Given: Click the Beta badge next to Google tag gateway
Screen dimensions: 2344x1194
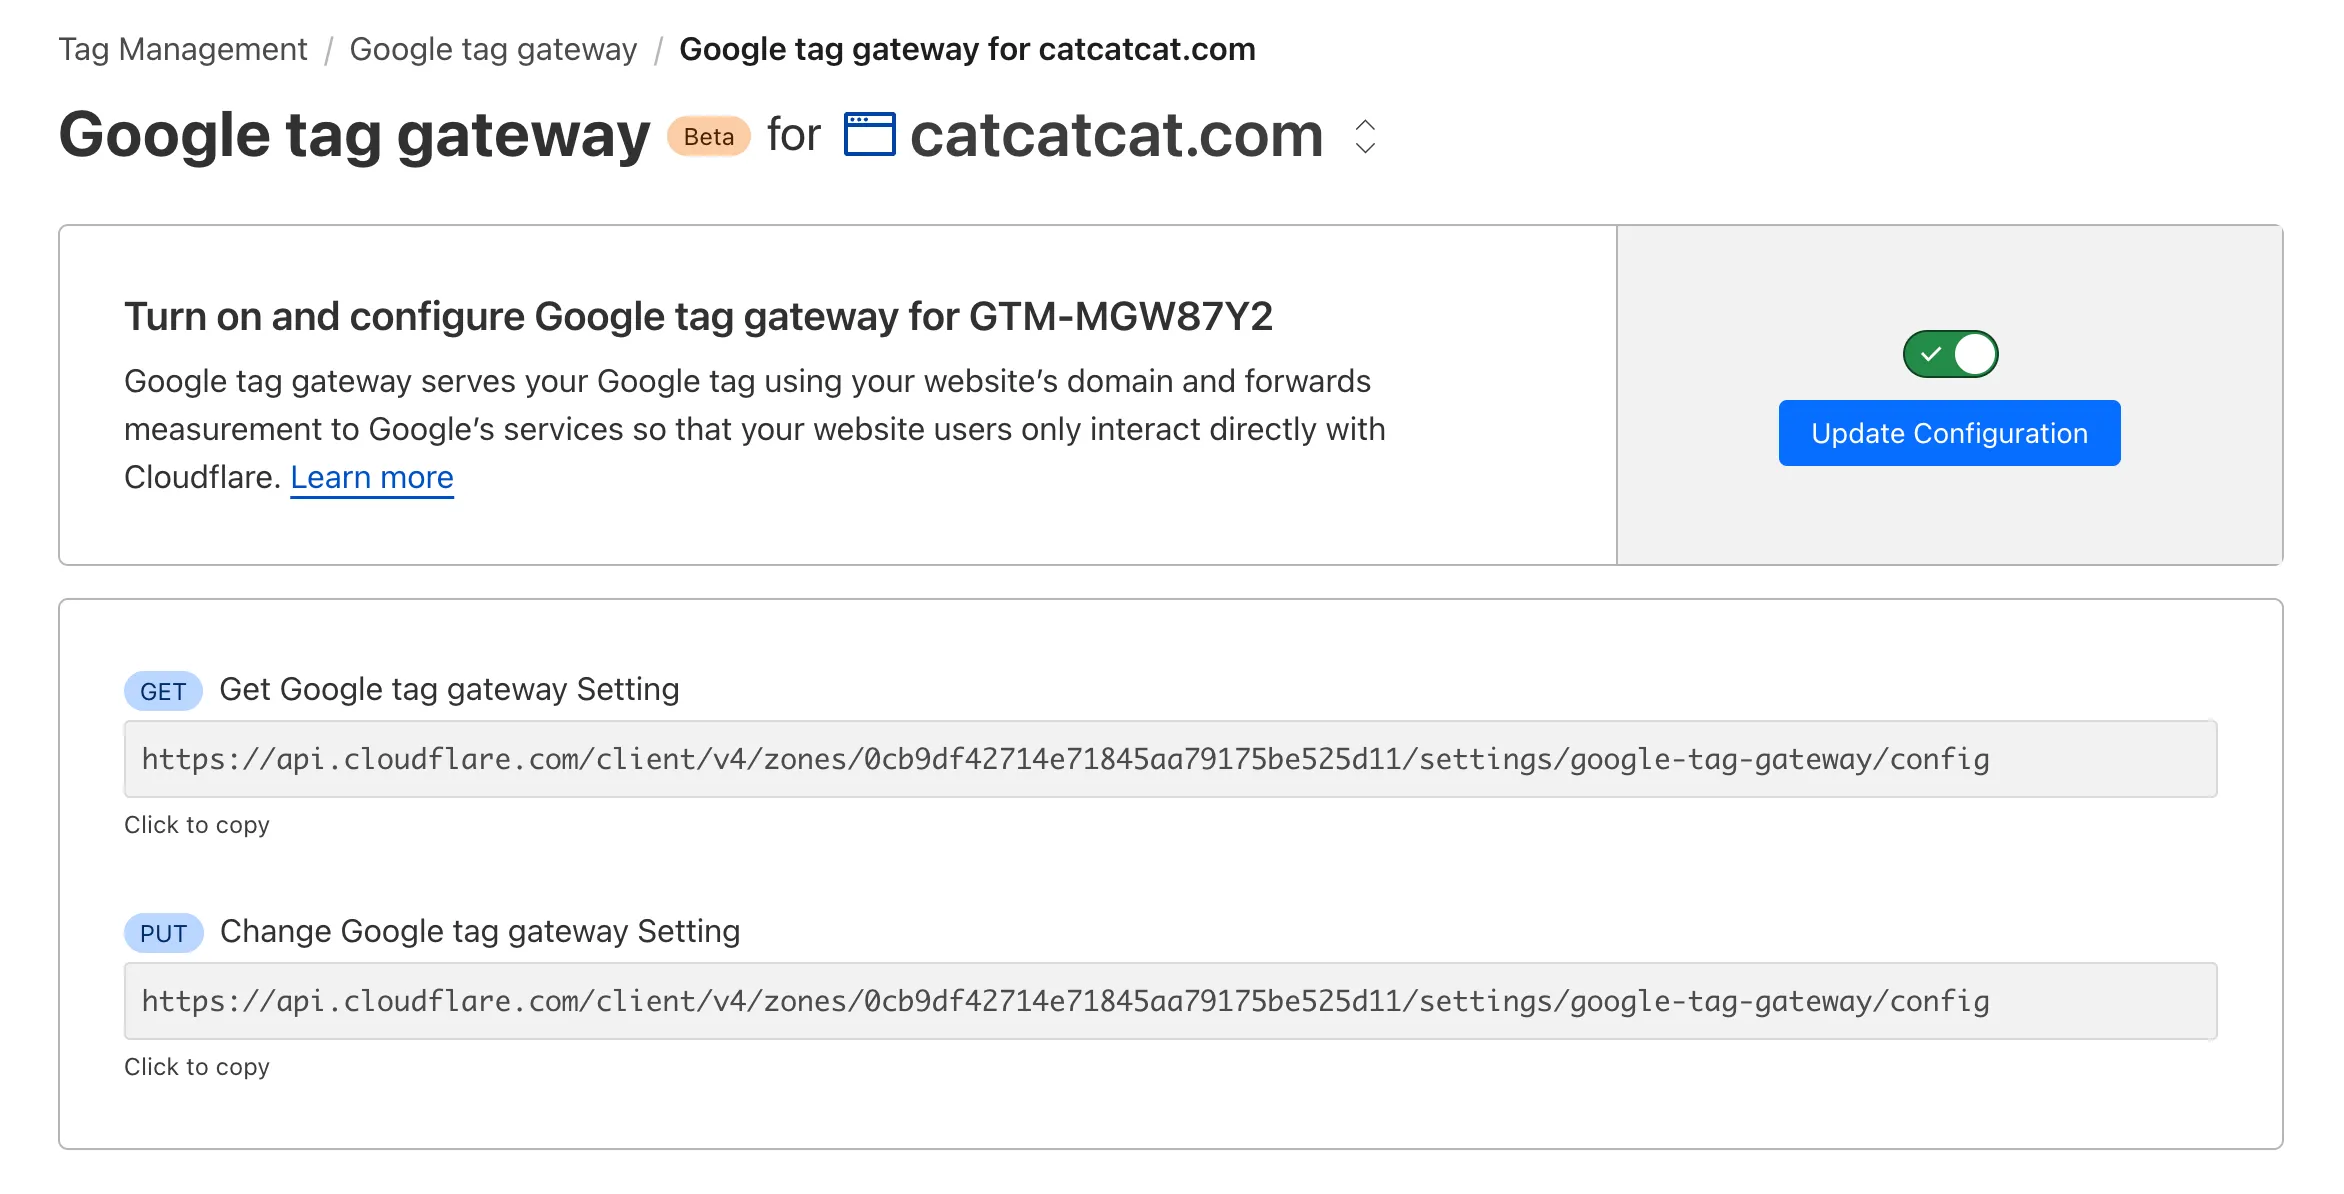Looking at the screenshot, I should coord(708,135).
